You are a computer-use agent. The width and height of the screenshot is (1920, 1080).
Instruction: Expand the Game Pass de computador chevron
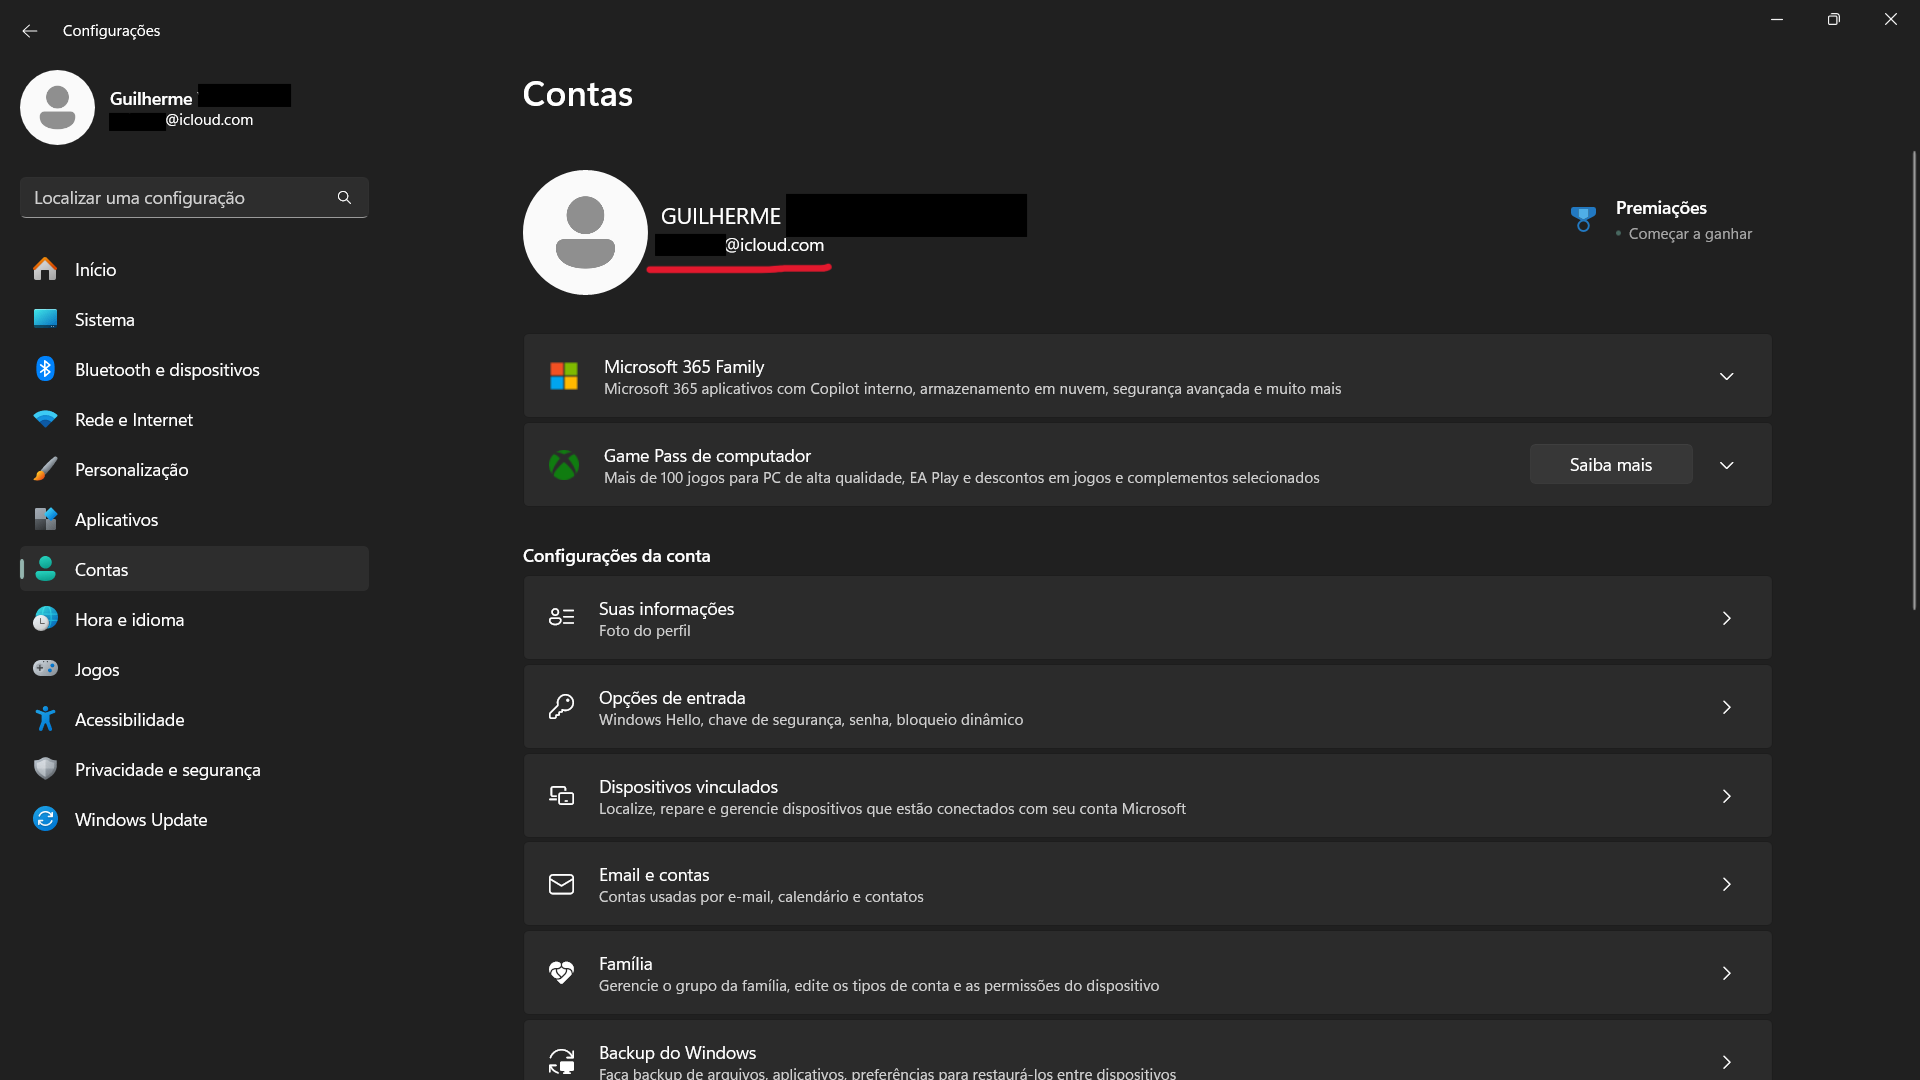tap(1726, 465)
